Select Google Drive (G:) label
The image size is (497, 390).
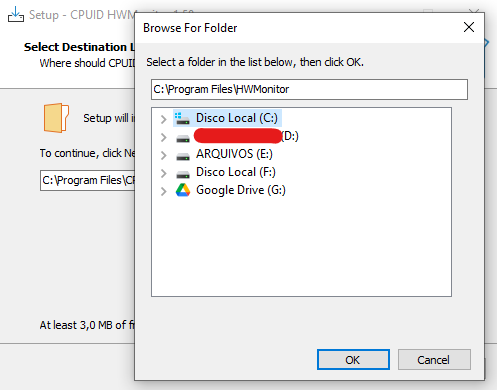(241, 190)
